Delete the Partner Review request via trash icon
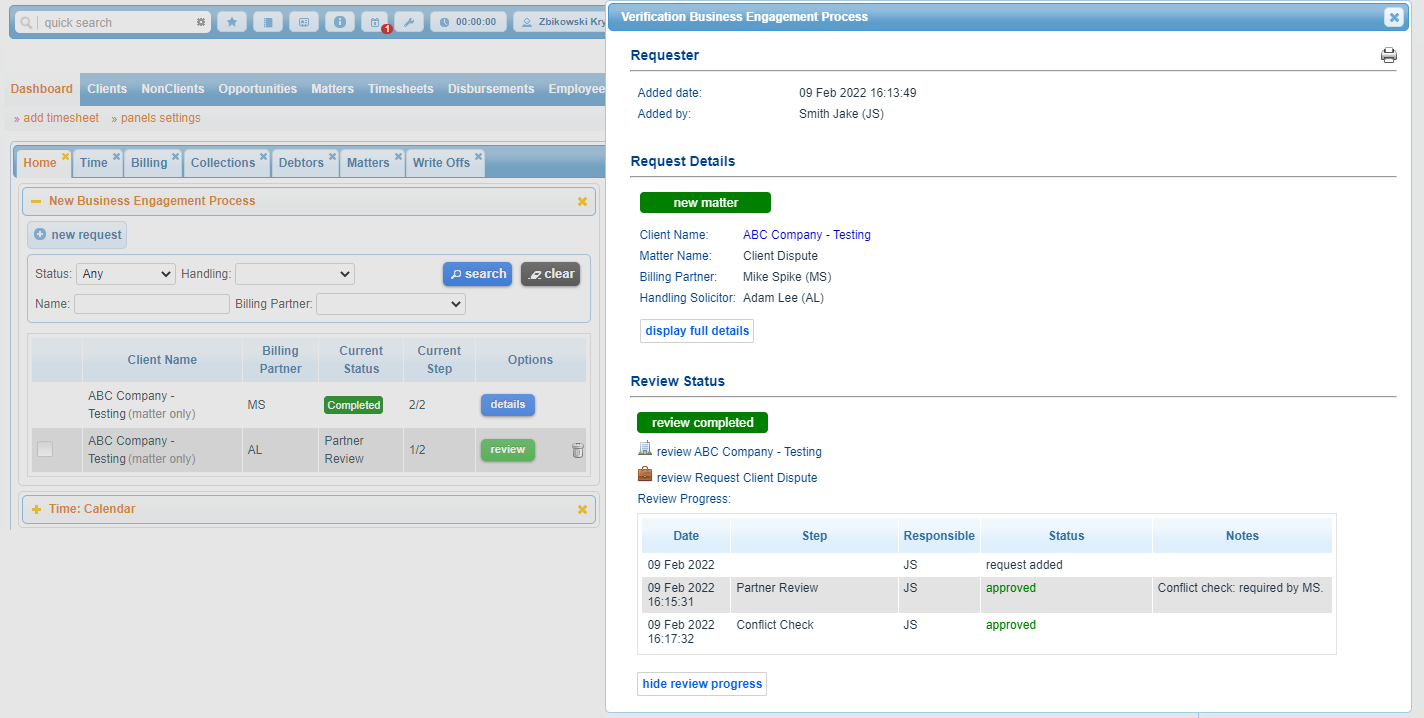The height and width of the screenshot is (718, 1424). (577, 451)
